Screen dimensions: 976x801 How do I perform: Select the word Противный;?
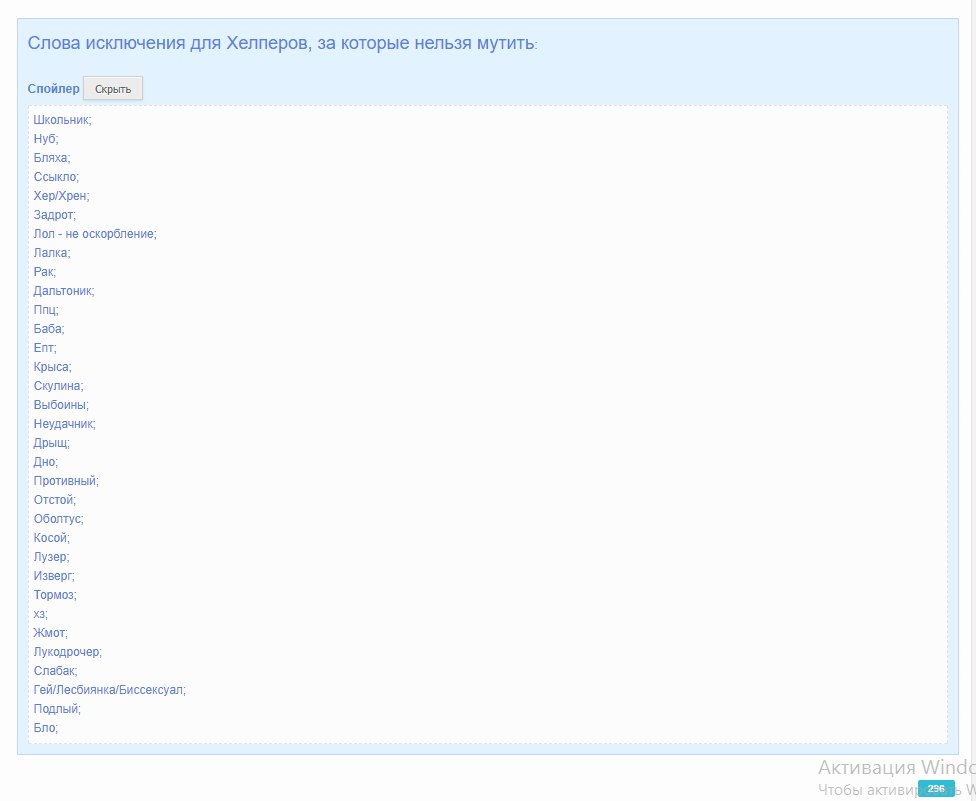tap(66, 480)
